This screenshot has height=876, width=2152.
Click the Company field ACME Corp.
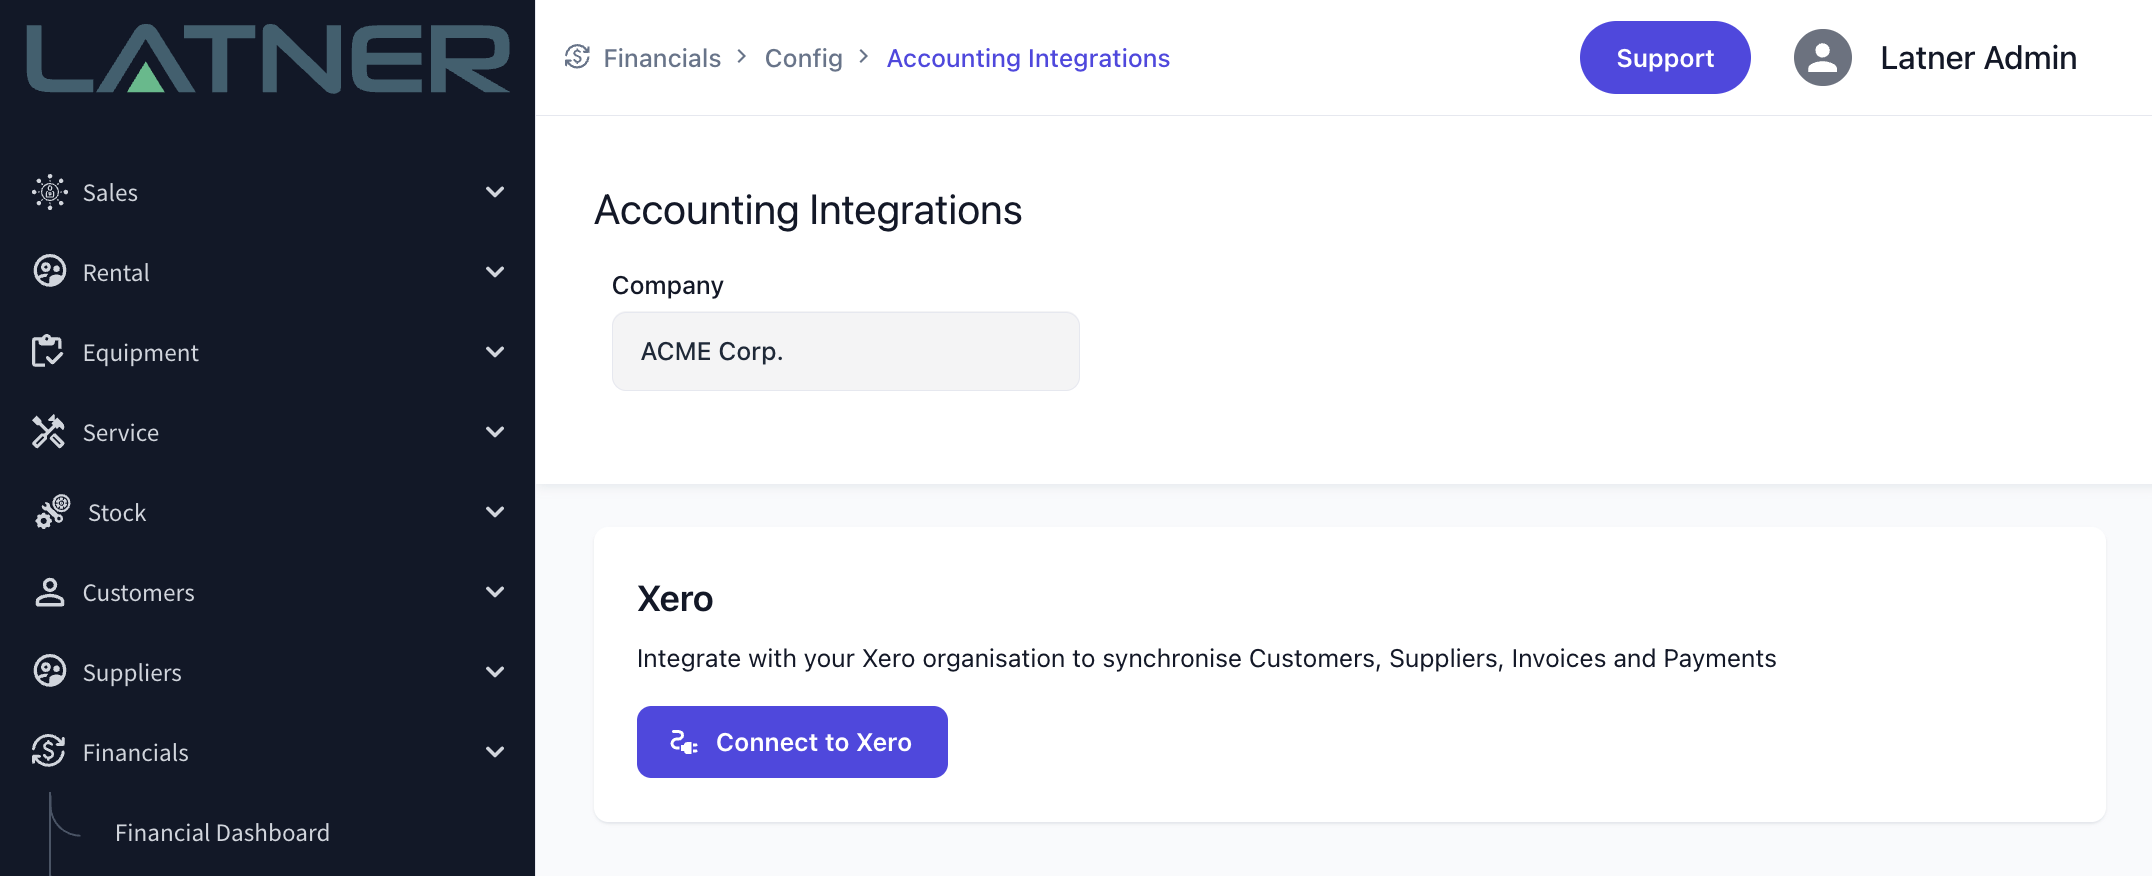845,351
